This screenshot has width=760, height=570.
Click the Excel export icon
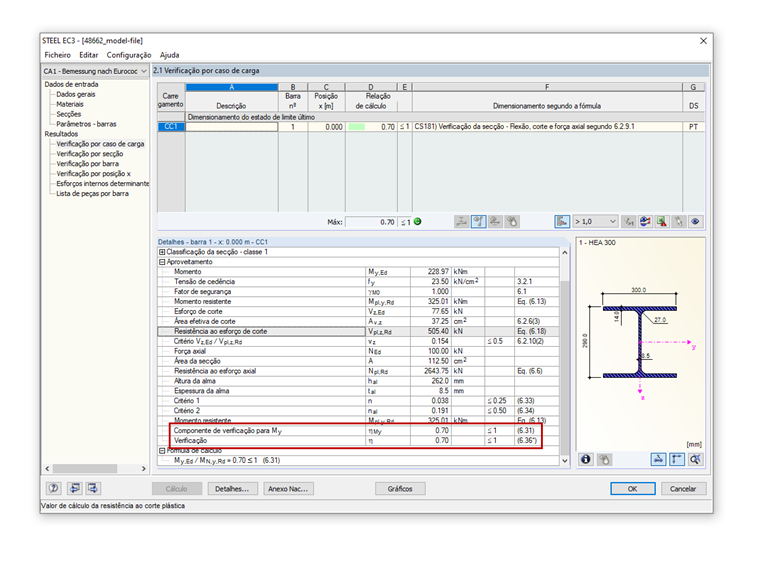[662, 222]
